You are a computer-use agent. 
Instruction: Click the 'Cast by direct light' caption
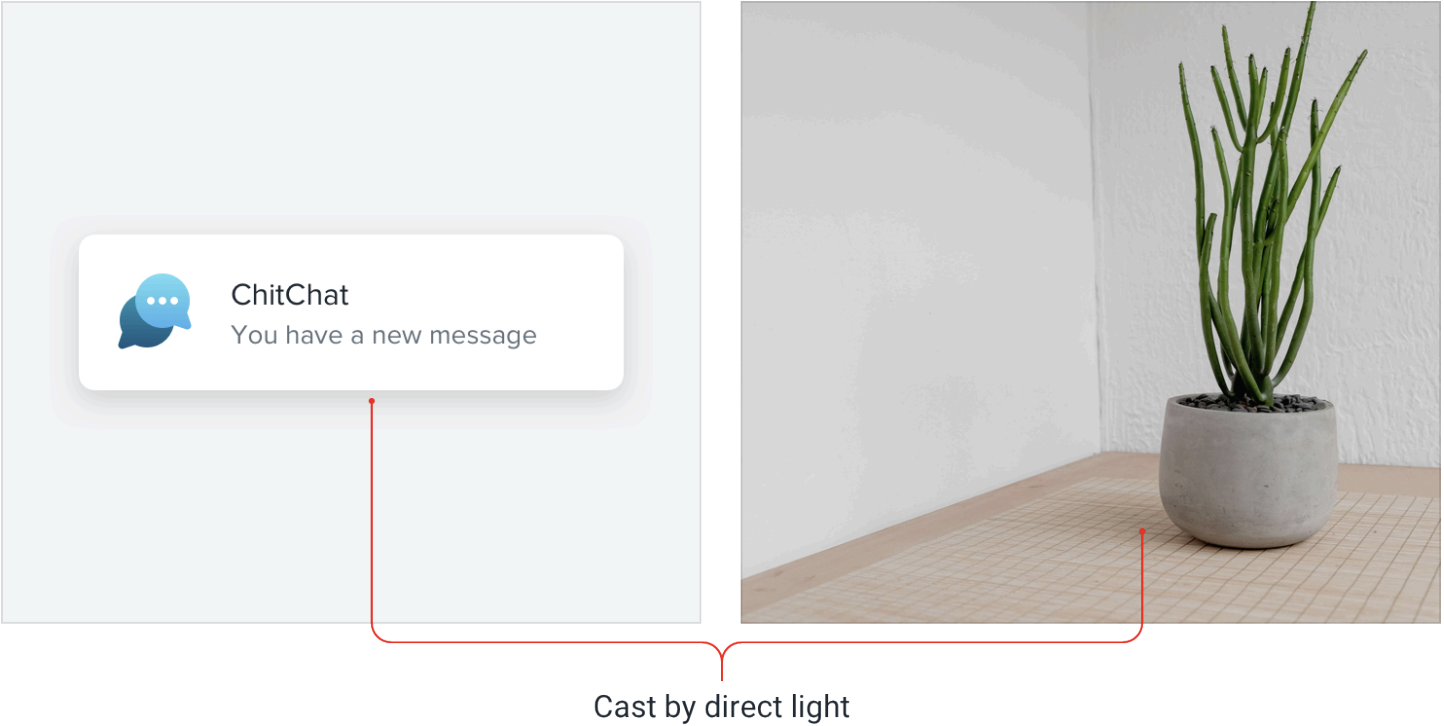pyautogui.click(x=721, y=706)
